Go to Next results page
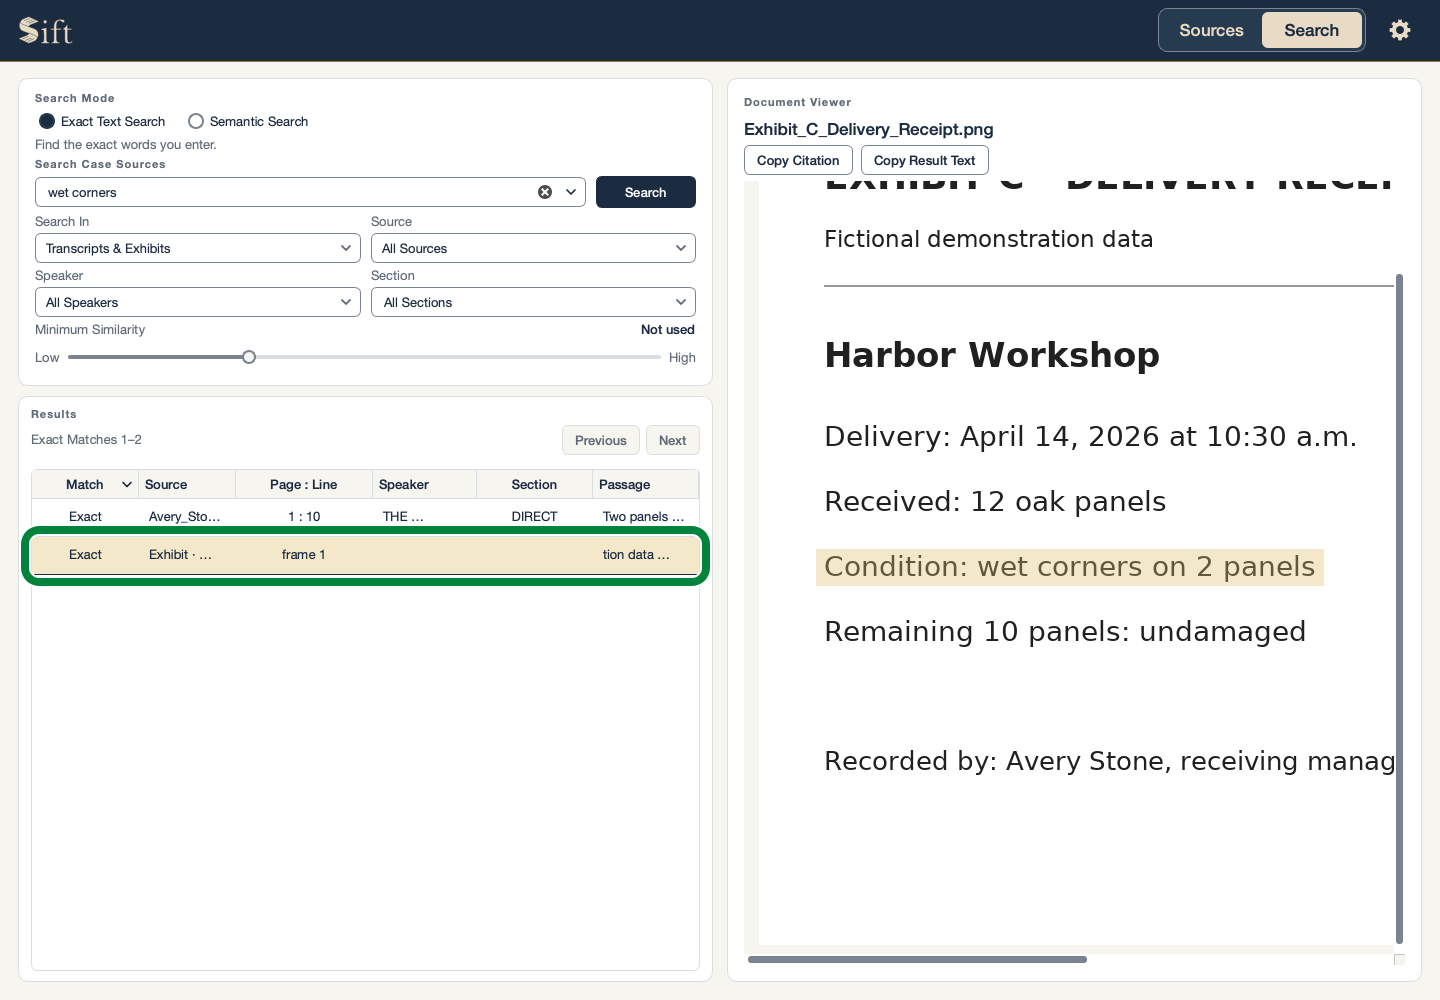Image resolution: width=1440 pixels, height=1000 pixels. point(673,440)
